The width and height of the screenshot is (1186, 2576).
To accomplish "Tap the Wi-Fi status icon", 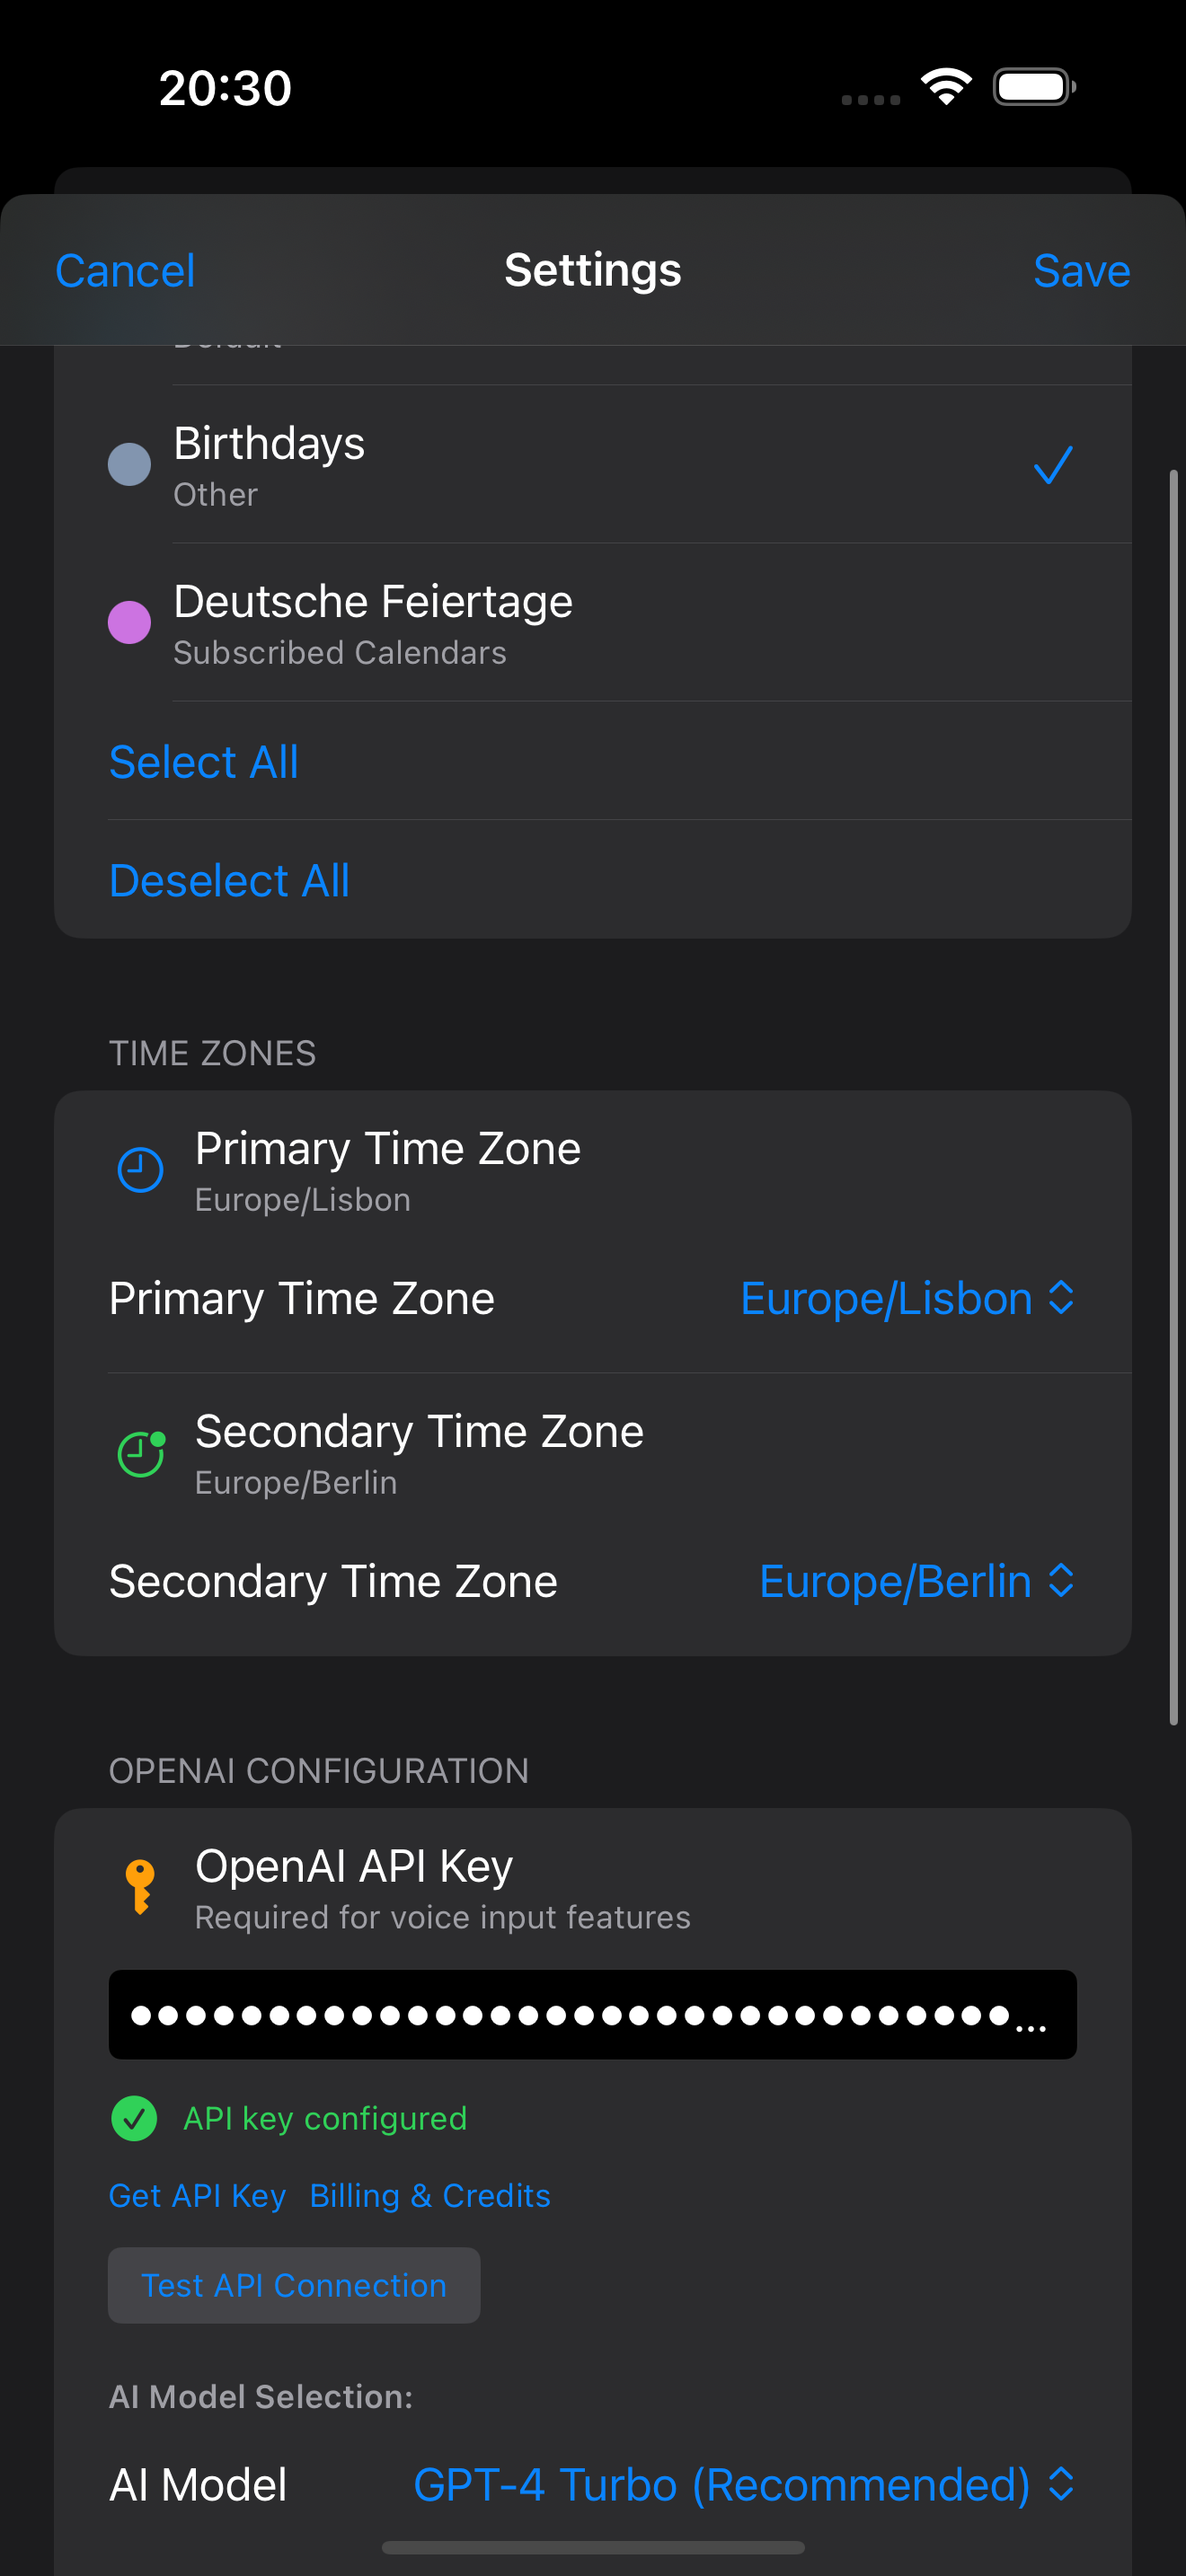I will (x=946, y=87).
